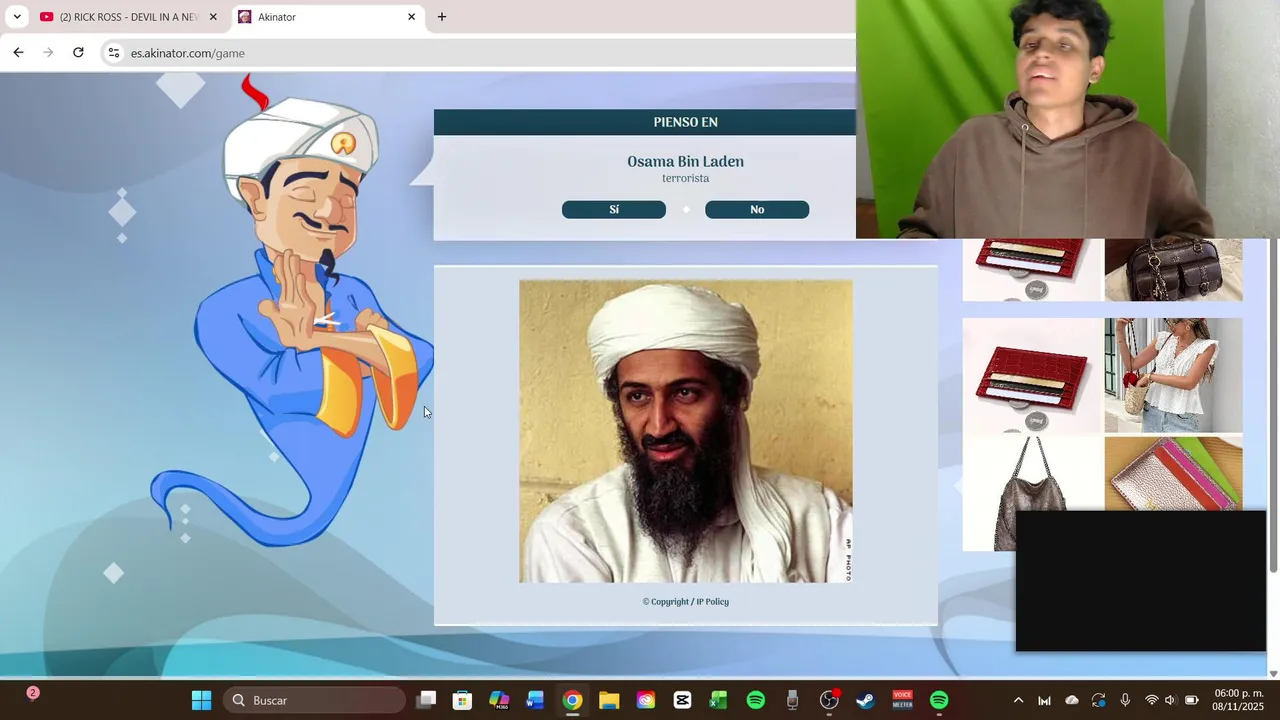
Task: Open the site information icon in address bar
Action: click(114, 53)
